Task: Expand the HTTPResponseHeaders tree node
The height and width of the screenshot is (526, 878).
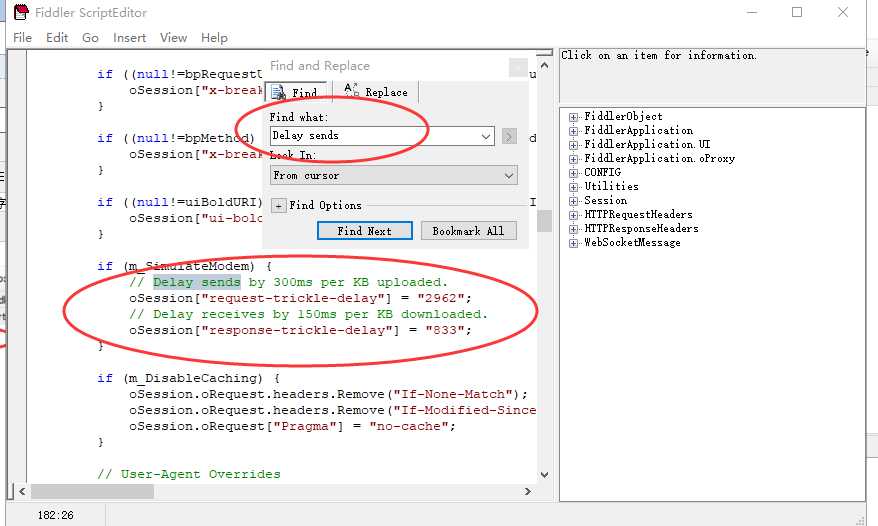Action: coord(573,229)
